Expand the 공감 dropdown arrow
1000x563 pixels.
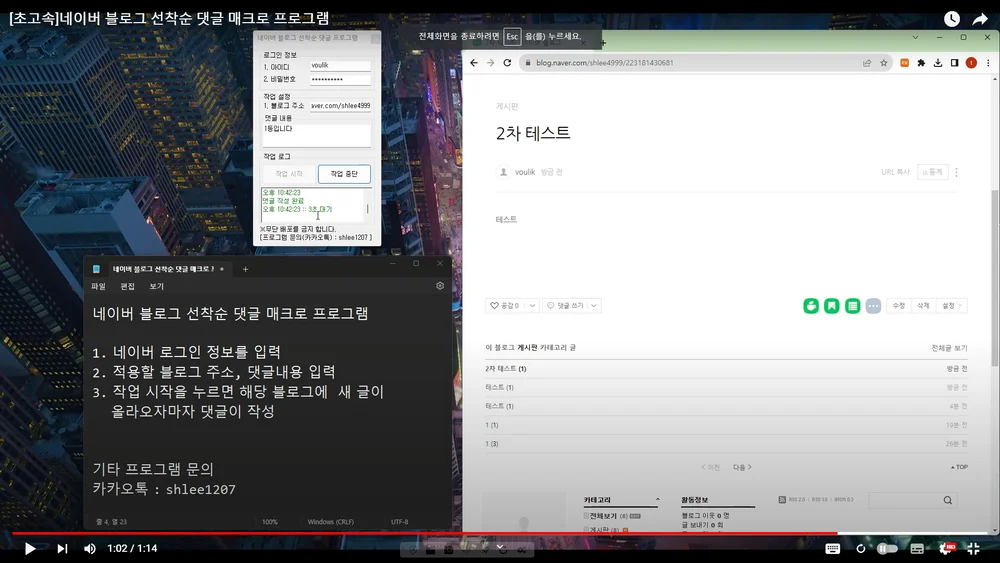pyautogui.click(x=532, y=305)
